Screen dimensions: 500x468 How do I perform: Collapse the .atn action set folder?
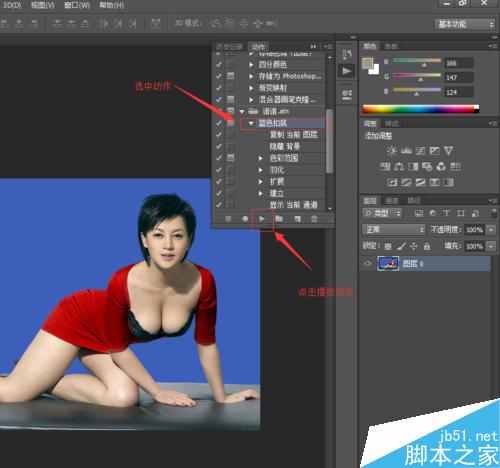[242, 111]
